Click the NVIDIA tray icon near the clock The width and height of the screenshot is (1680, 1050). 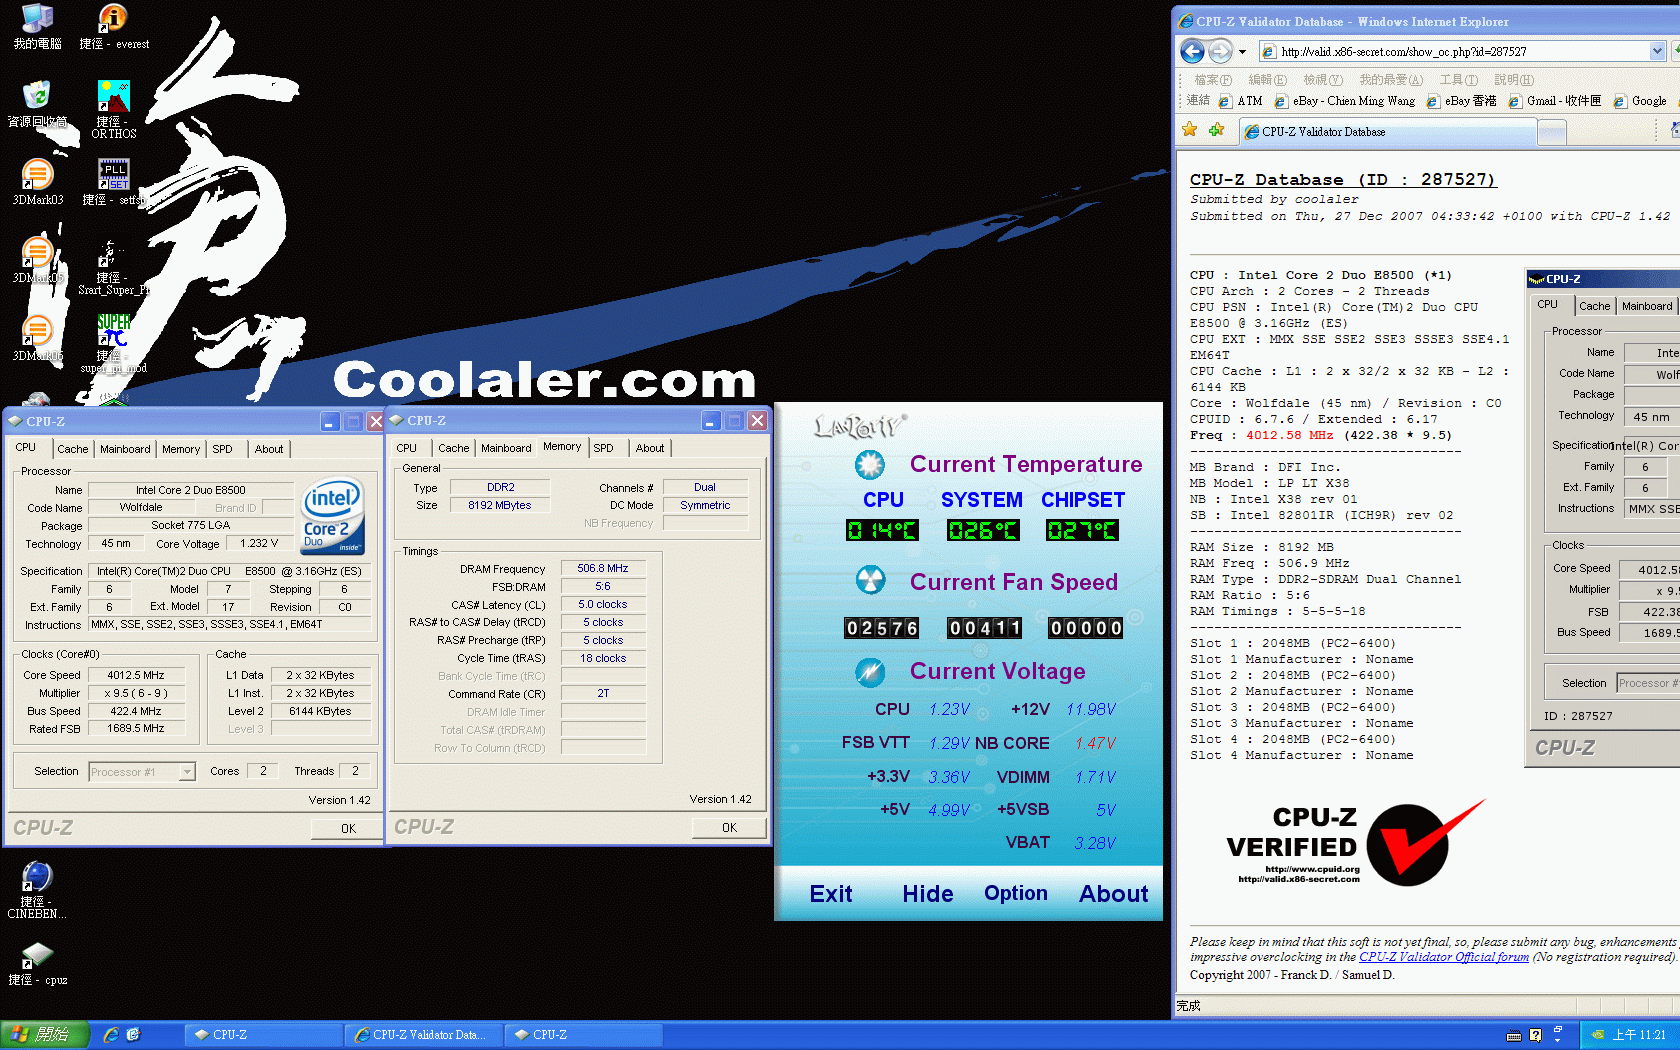pos(1598,1035)
